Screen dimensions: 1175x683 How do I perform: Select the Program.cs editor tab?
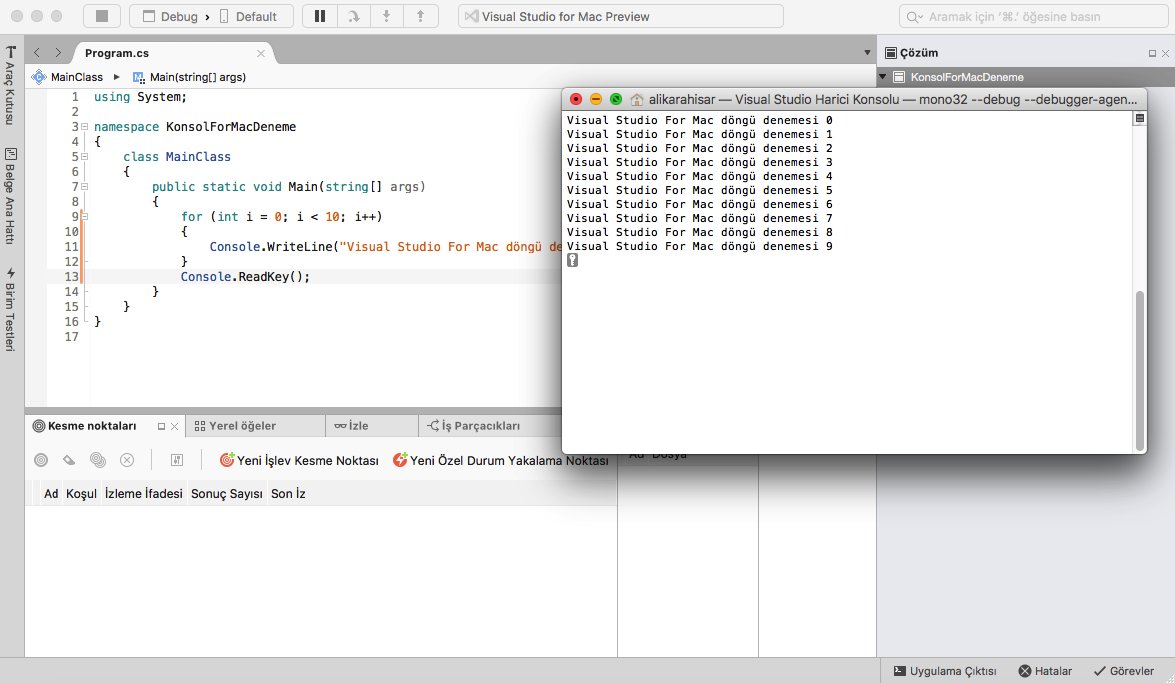click(117, 53)
